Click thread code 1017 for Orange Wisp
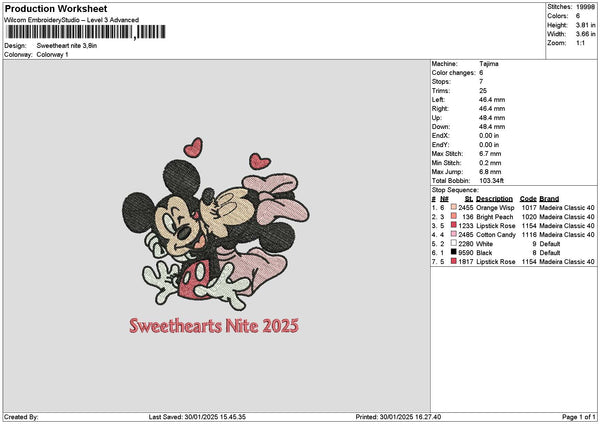 (x=529, y=208)
